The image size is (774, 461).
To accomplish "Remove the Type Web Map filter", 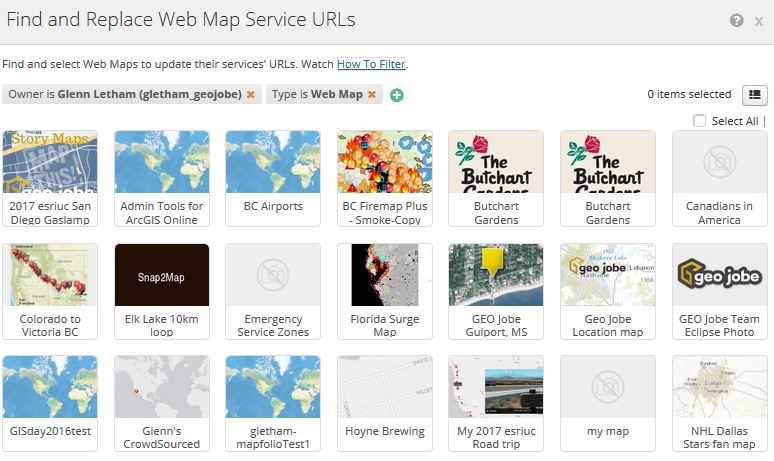I will pyautogui.click(x=371, y=95).
